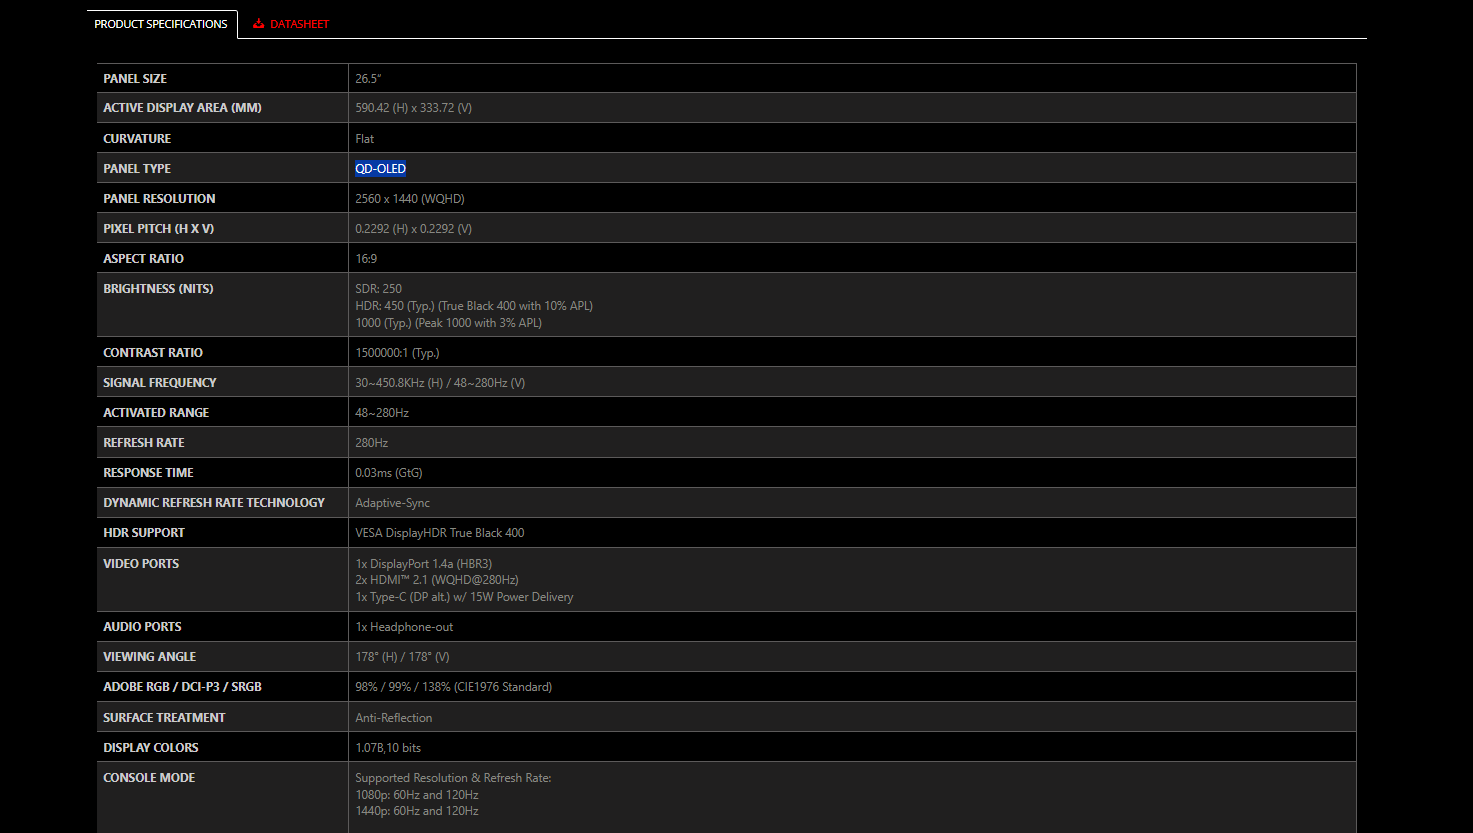The image size is (1473, 833).
Task: Click the 16:9 aspect ratio value
Action: (366, 259)
